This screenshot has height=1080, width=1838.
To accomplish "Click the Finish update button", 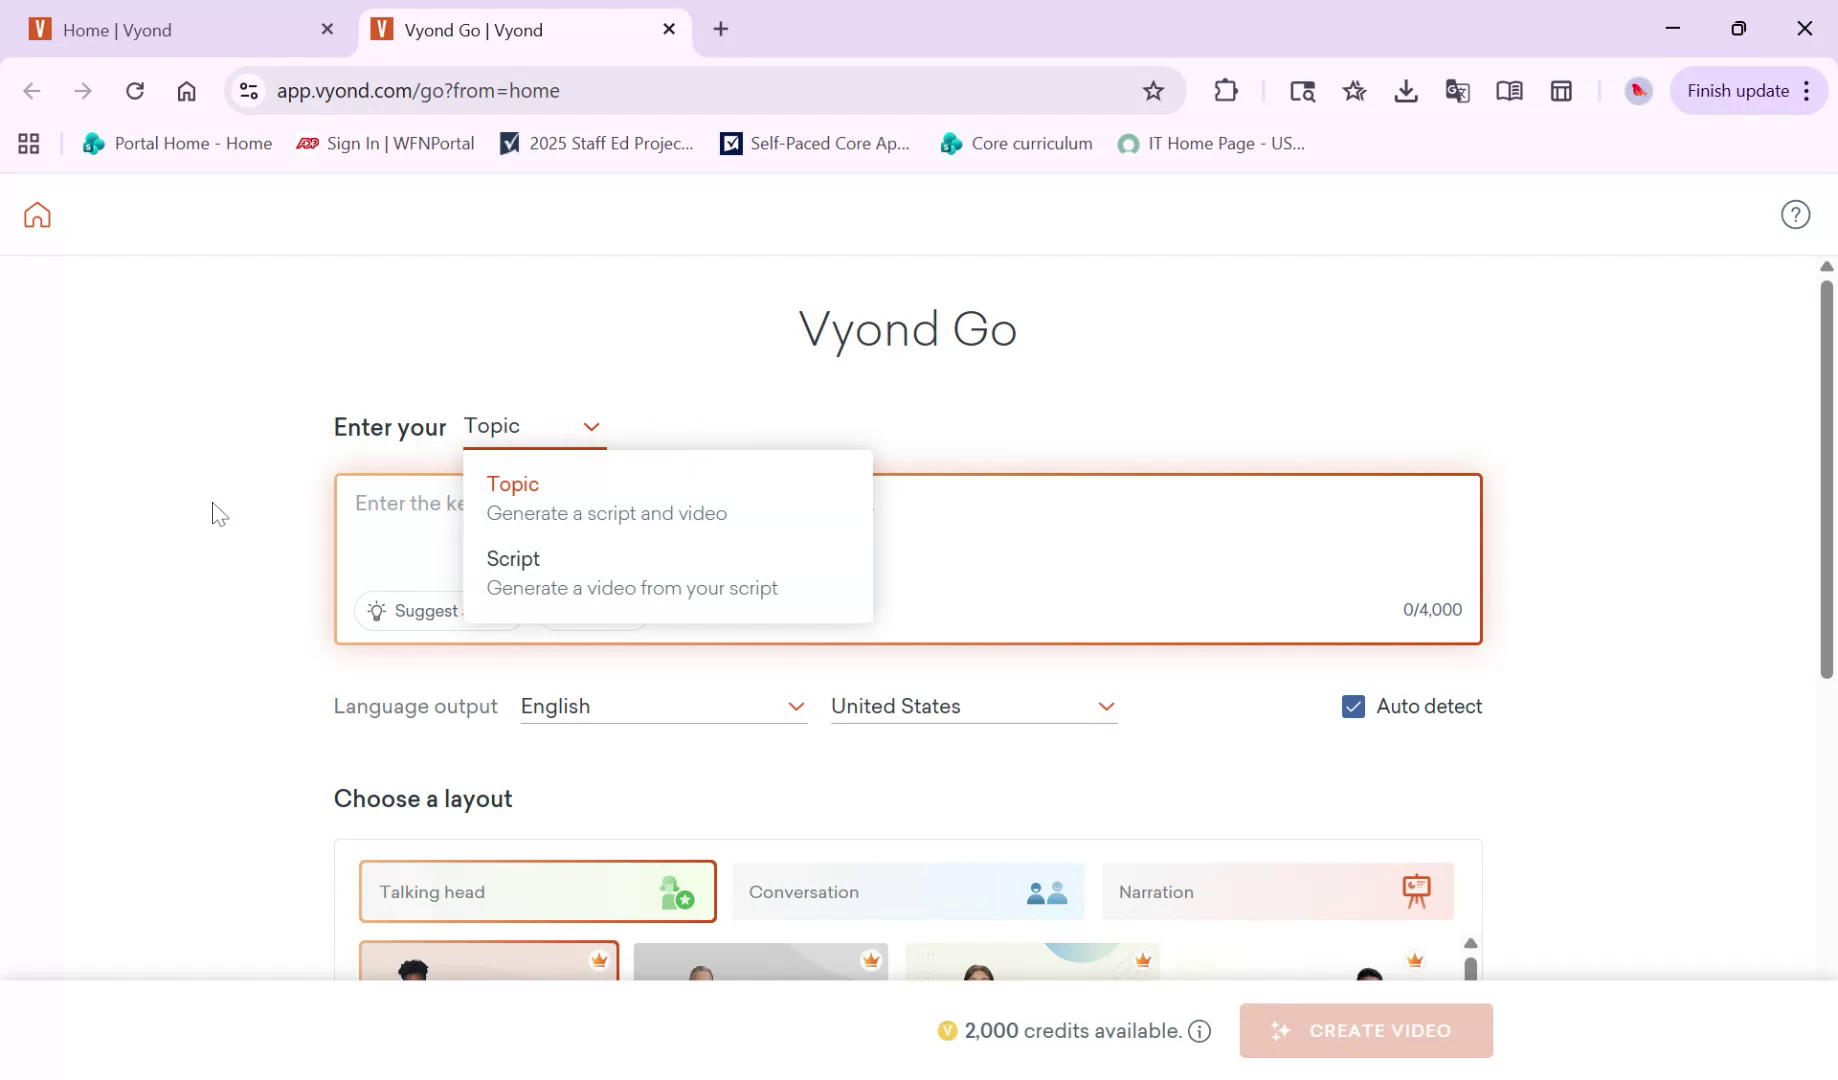I will [x=1738, y=90].
